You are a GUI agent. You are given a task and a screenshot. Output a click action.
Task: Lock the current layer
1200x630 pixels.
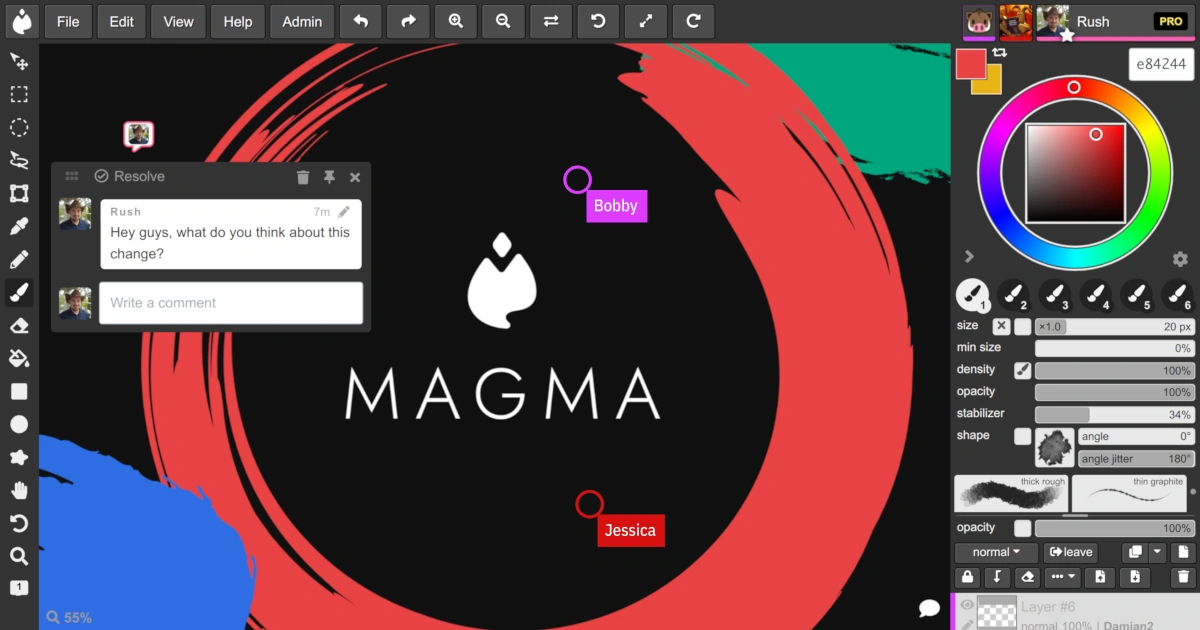967,577
